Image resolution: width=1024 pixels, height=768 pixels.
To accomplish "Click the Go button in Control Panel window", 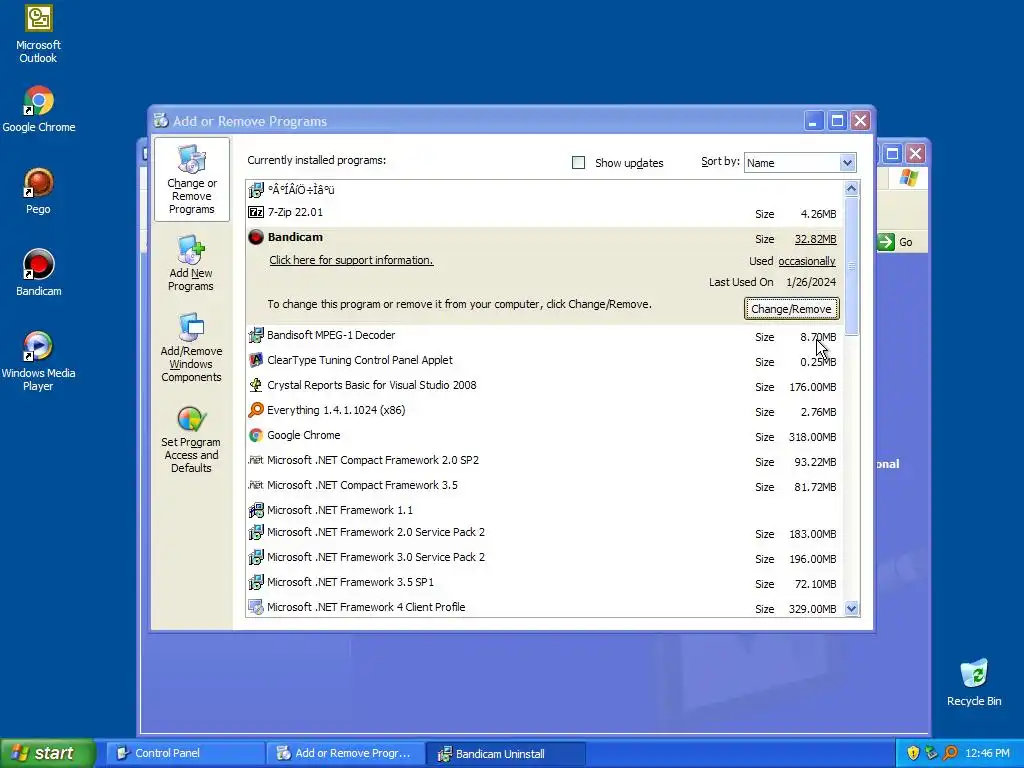I will point(895,242).
